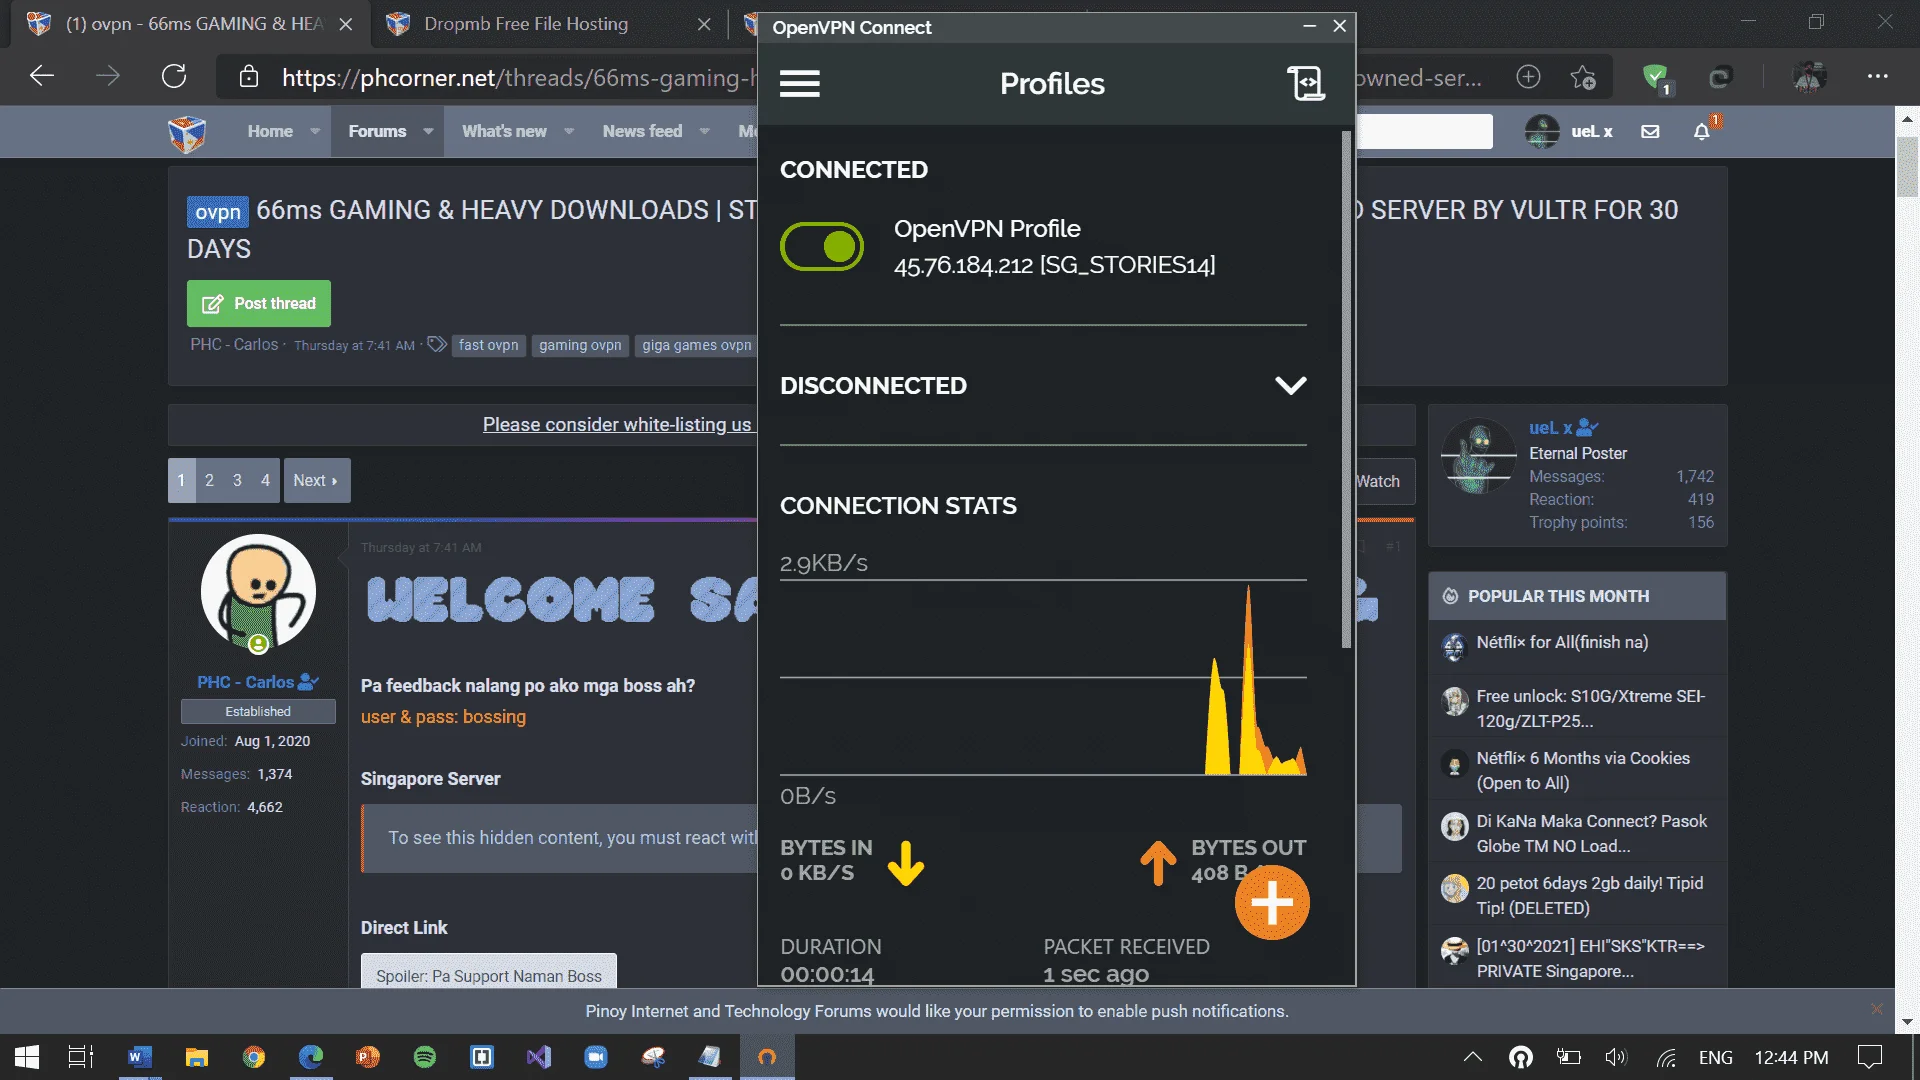This screenshot has height=1080, width=1920.
Task: Click the giga games ovpn tag
Action: click(x=696, y=345)
